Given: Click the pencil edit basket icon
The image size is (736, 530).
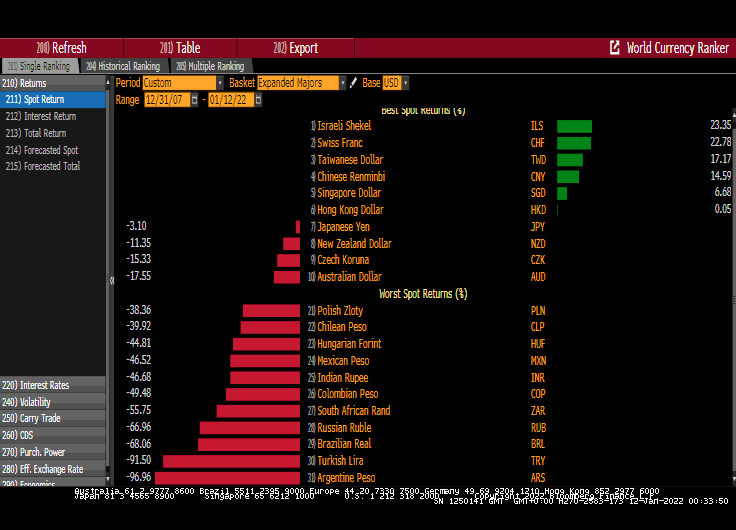Looking at the screenshot, I should (x=353, y=83).
